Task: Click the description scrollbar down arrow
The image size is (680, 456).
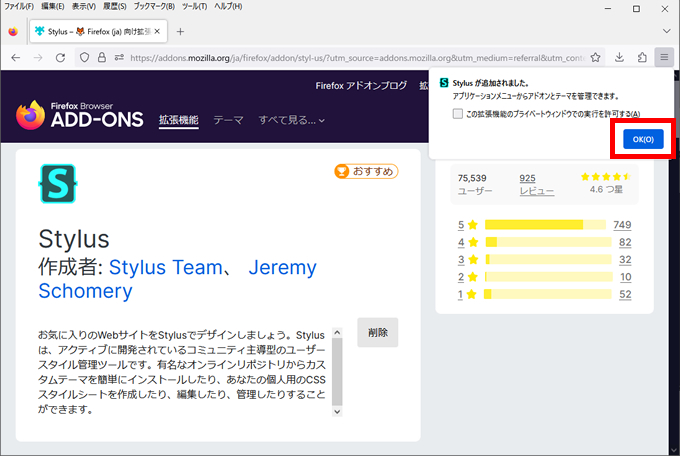Action: pos(337,411)
